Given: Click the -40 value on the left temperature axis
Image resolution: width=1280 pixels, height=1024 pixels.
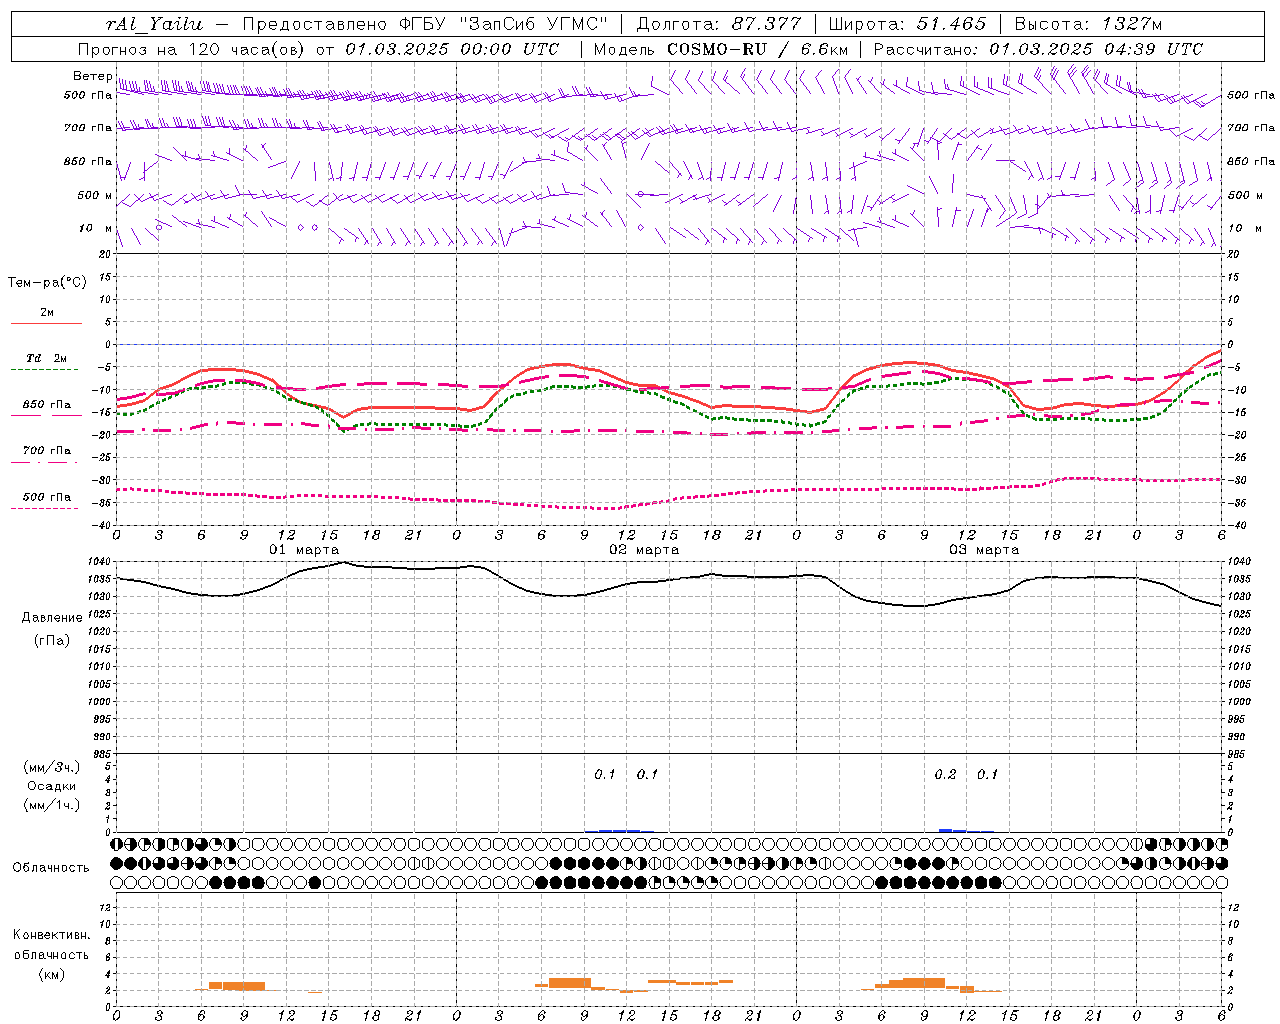Looking at the screenshot, I should 100,525.
